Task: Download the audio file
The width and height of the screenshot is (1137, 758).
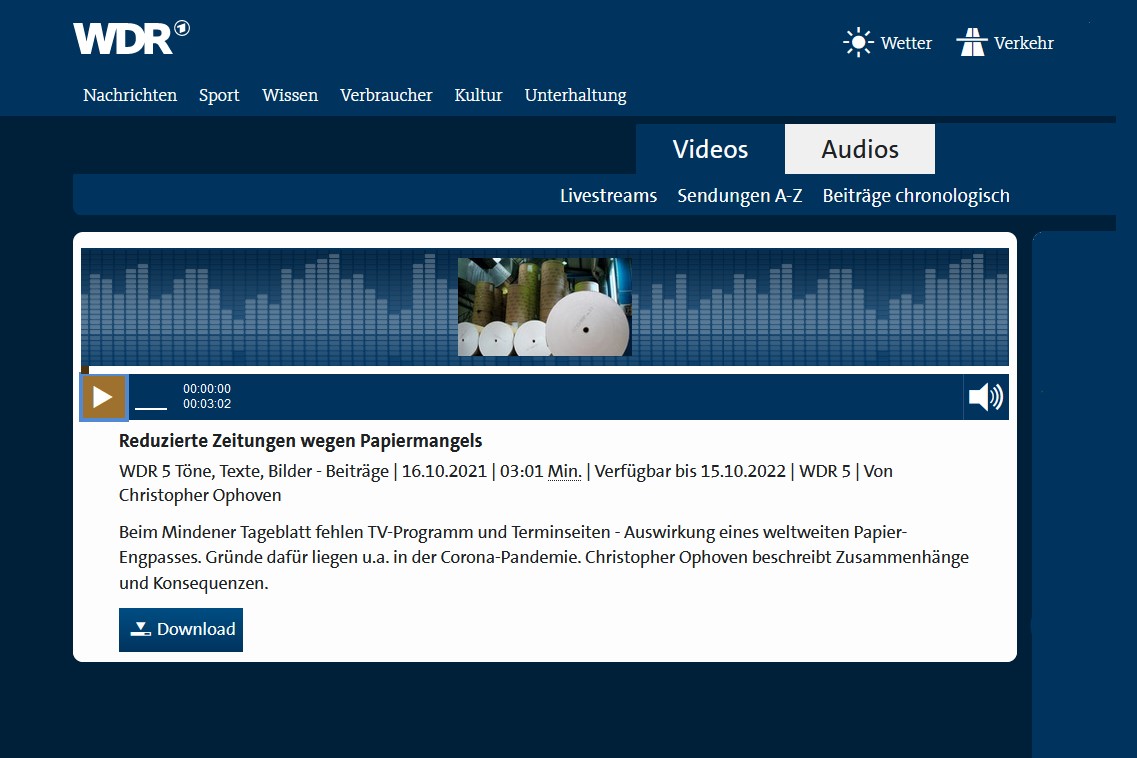Action: coord(181,629)
